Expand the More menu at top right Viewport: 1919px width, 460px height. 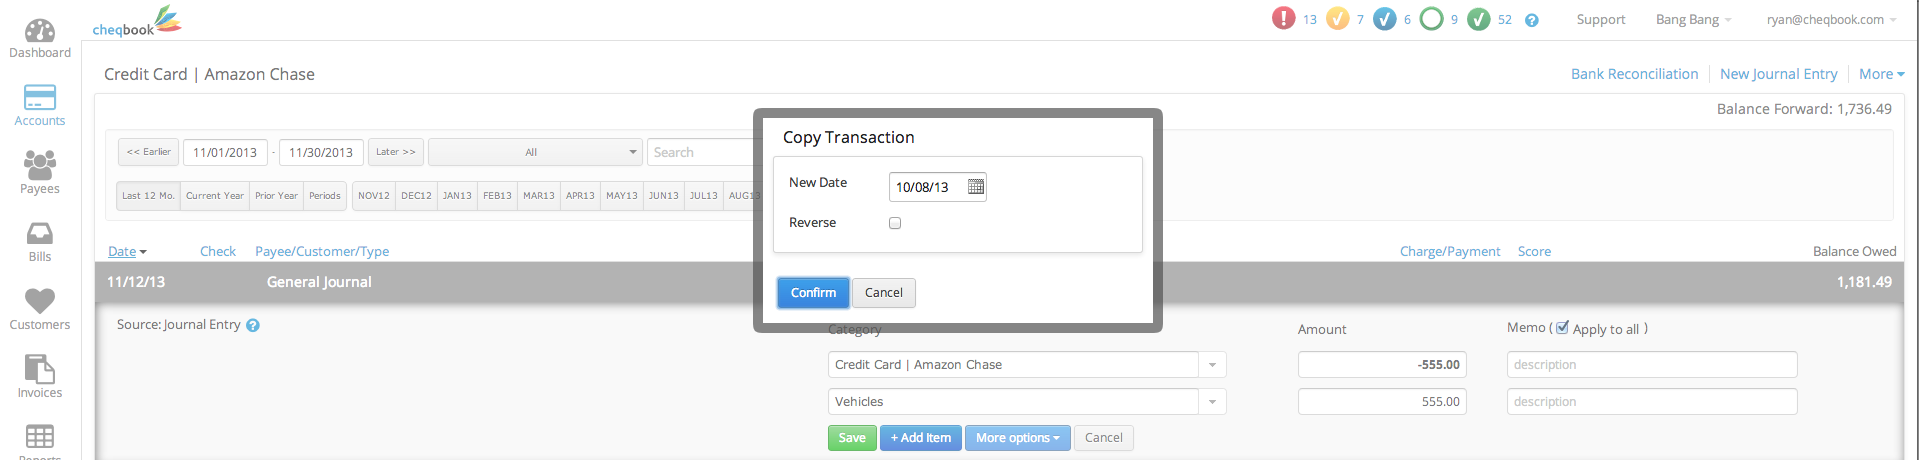pos(1881,74)
